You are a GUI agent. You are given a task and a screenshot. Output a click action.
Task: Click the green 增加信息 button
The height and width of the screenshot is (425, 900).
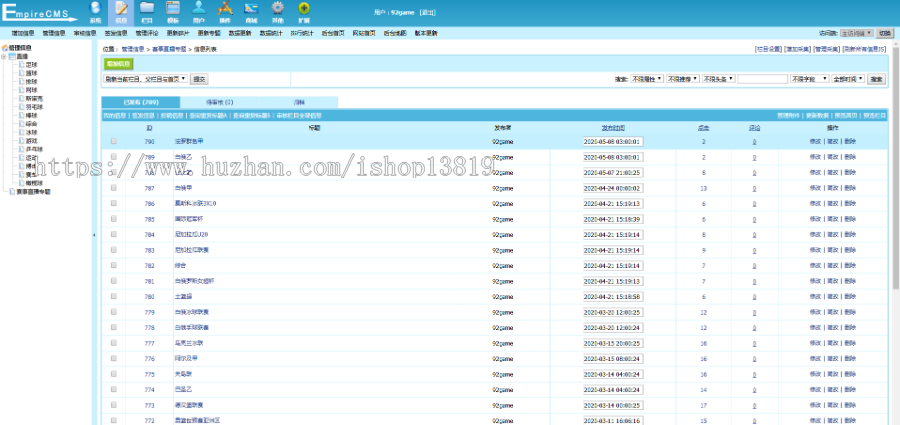coord(119,64)
